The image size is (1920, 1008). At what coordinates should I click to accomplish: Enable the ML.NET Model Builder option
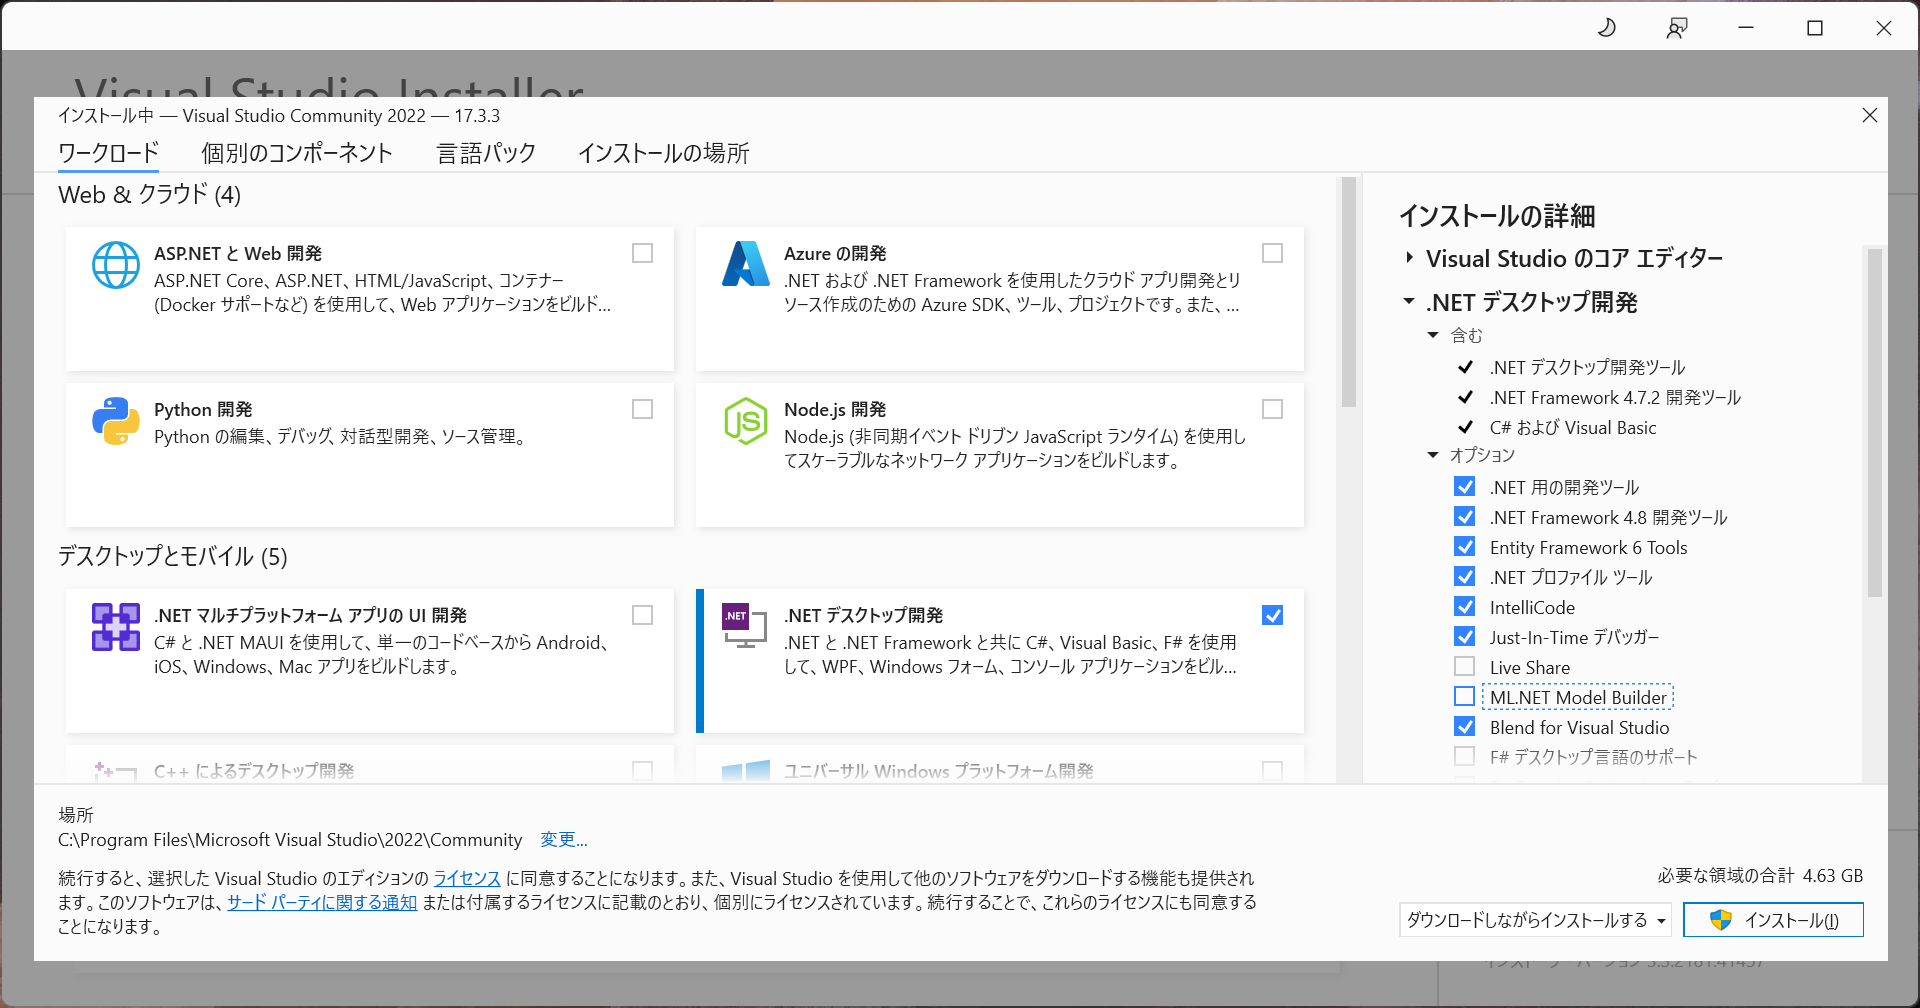1465,696
